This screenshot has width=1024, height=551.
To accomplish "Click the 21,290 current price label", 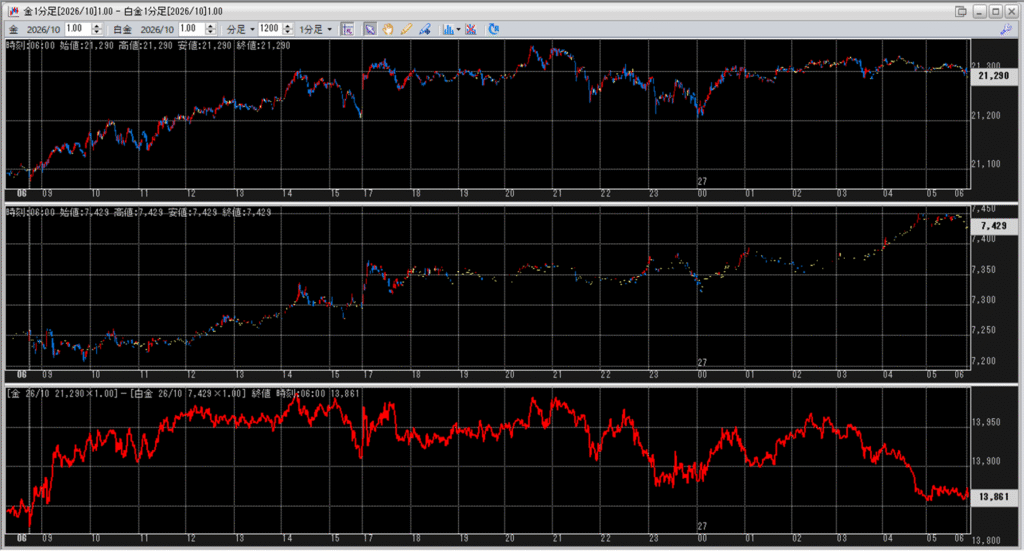I will tap(993, 75).
